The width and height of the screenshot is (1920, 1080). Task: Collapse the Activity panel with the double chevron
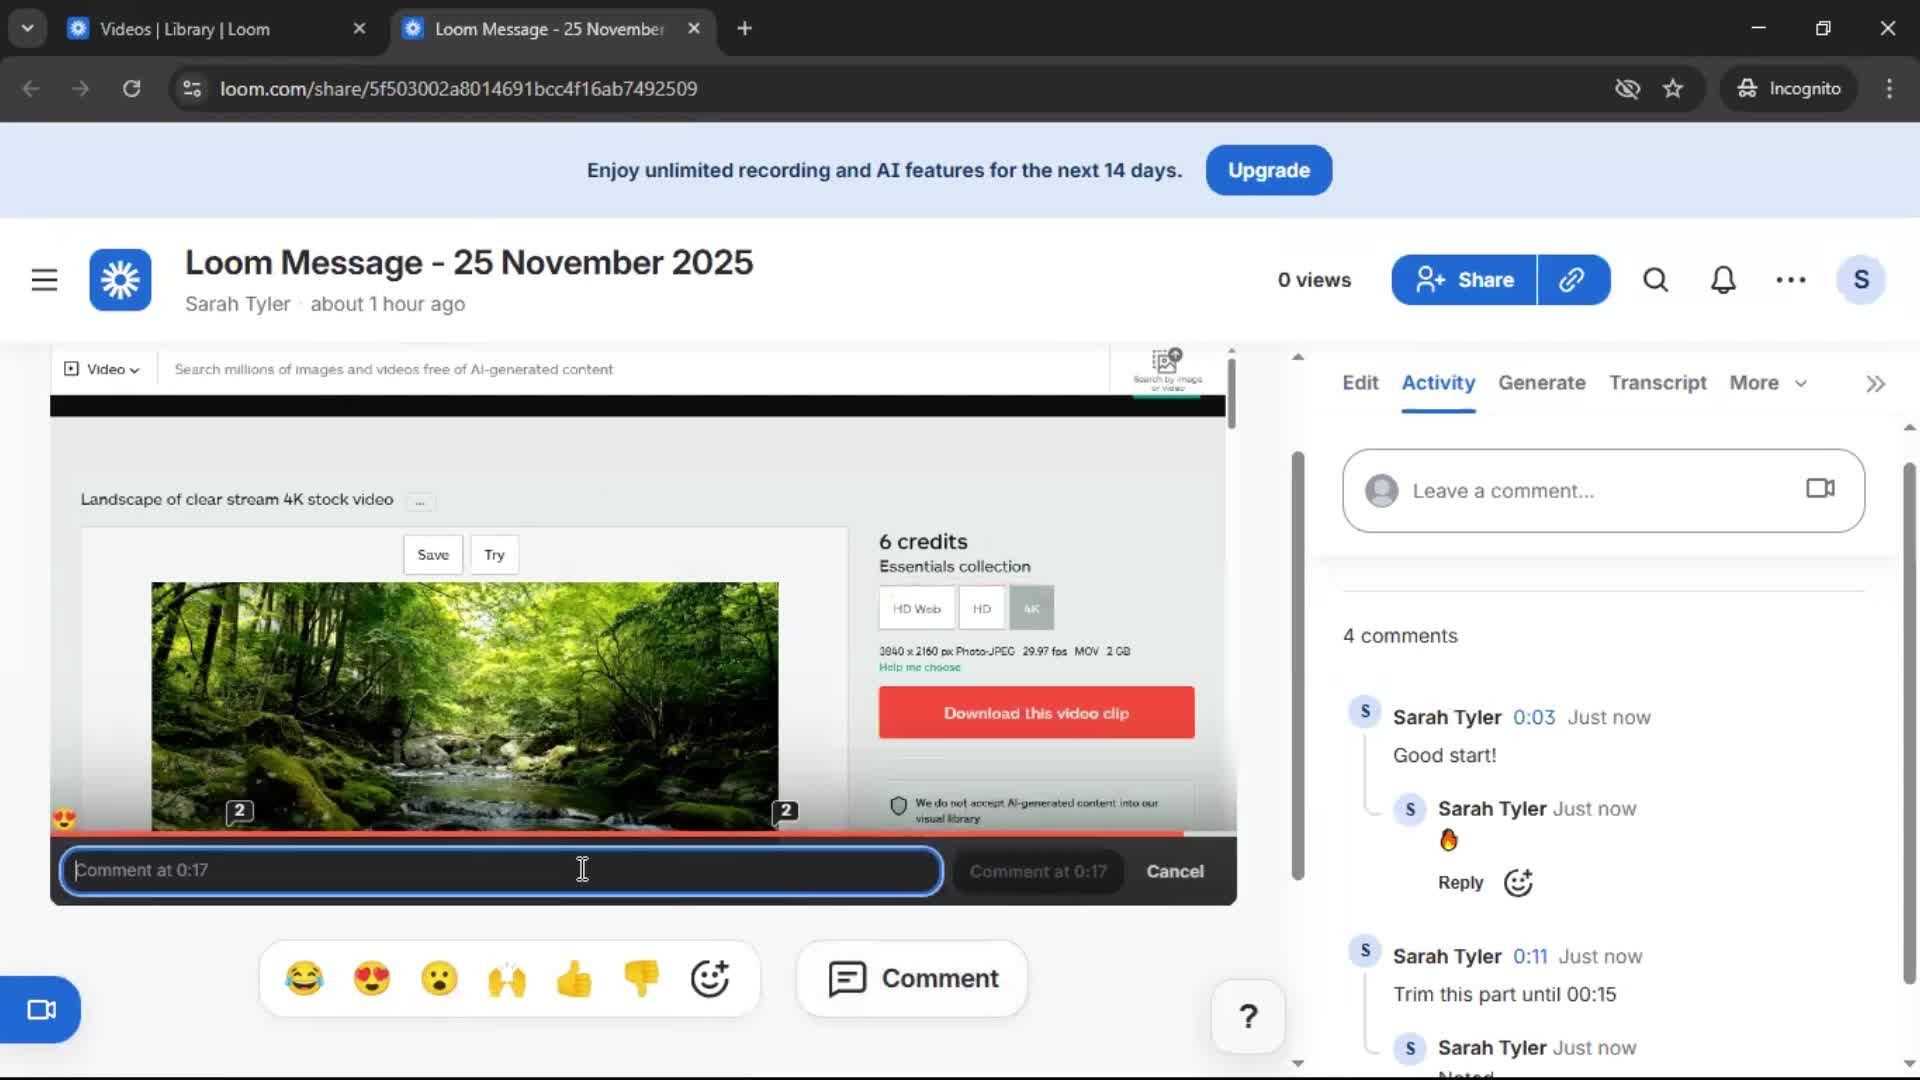(x=1874, y=383)
